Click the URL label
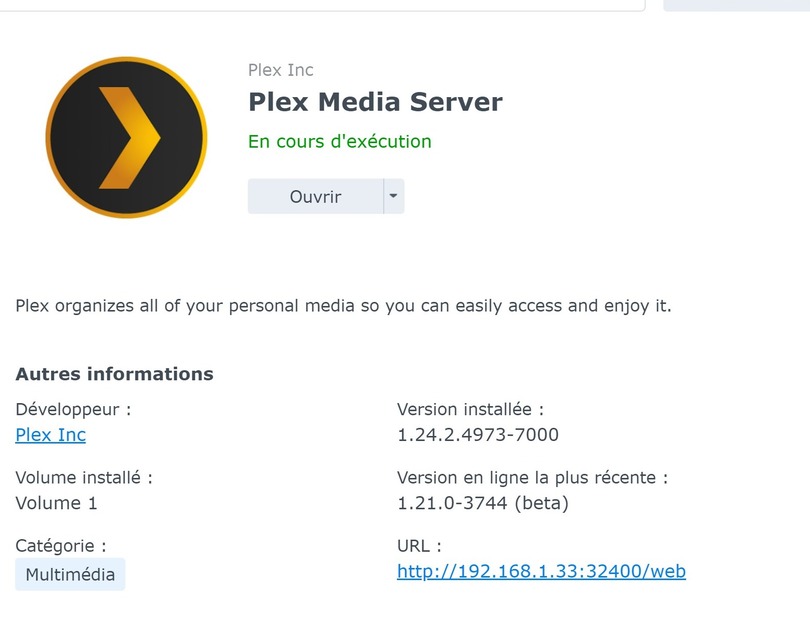The width and height of the screenshot is (810, 617). [419, 546]
